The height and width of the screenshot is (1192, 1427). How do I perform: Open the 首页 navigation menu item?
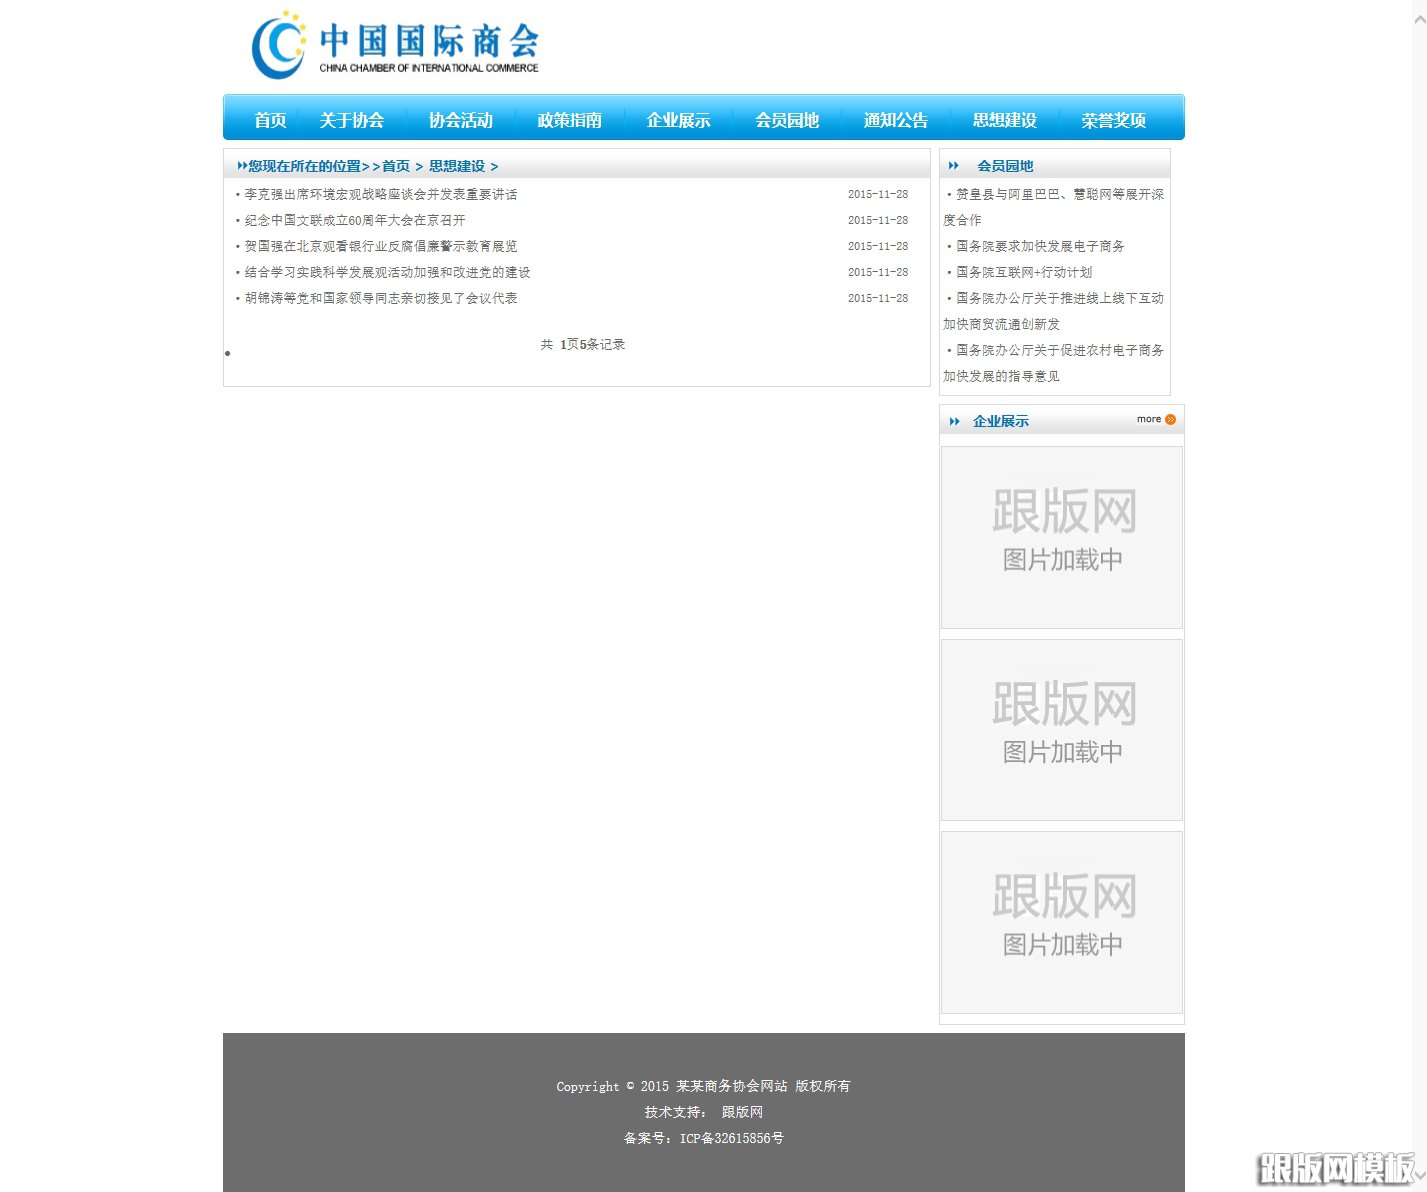268,119
